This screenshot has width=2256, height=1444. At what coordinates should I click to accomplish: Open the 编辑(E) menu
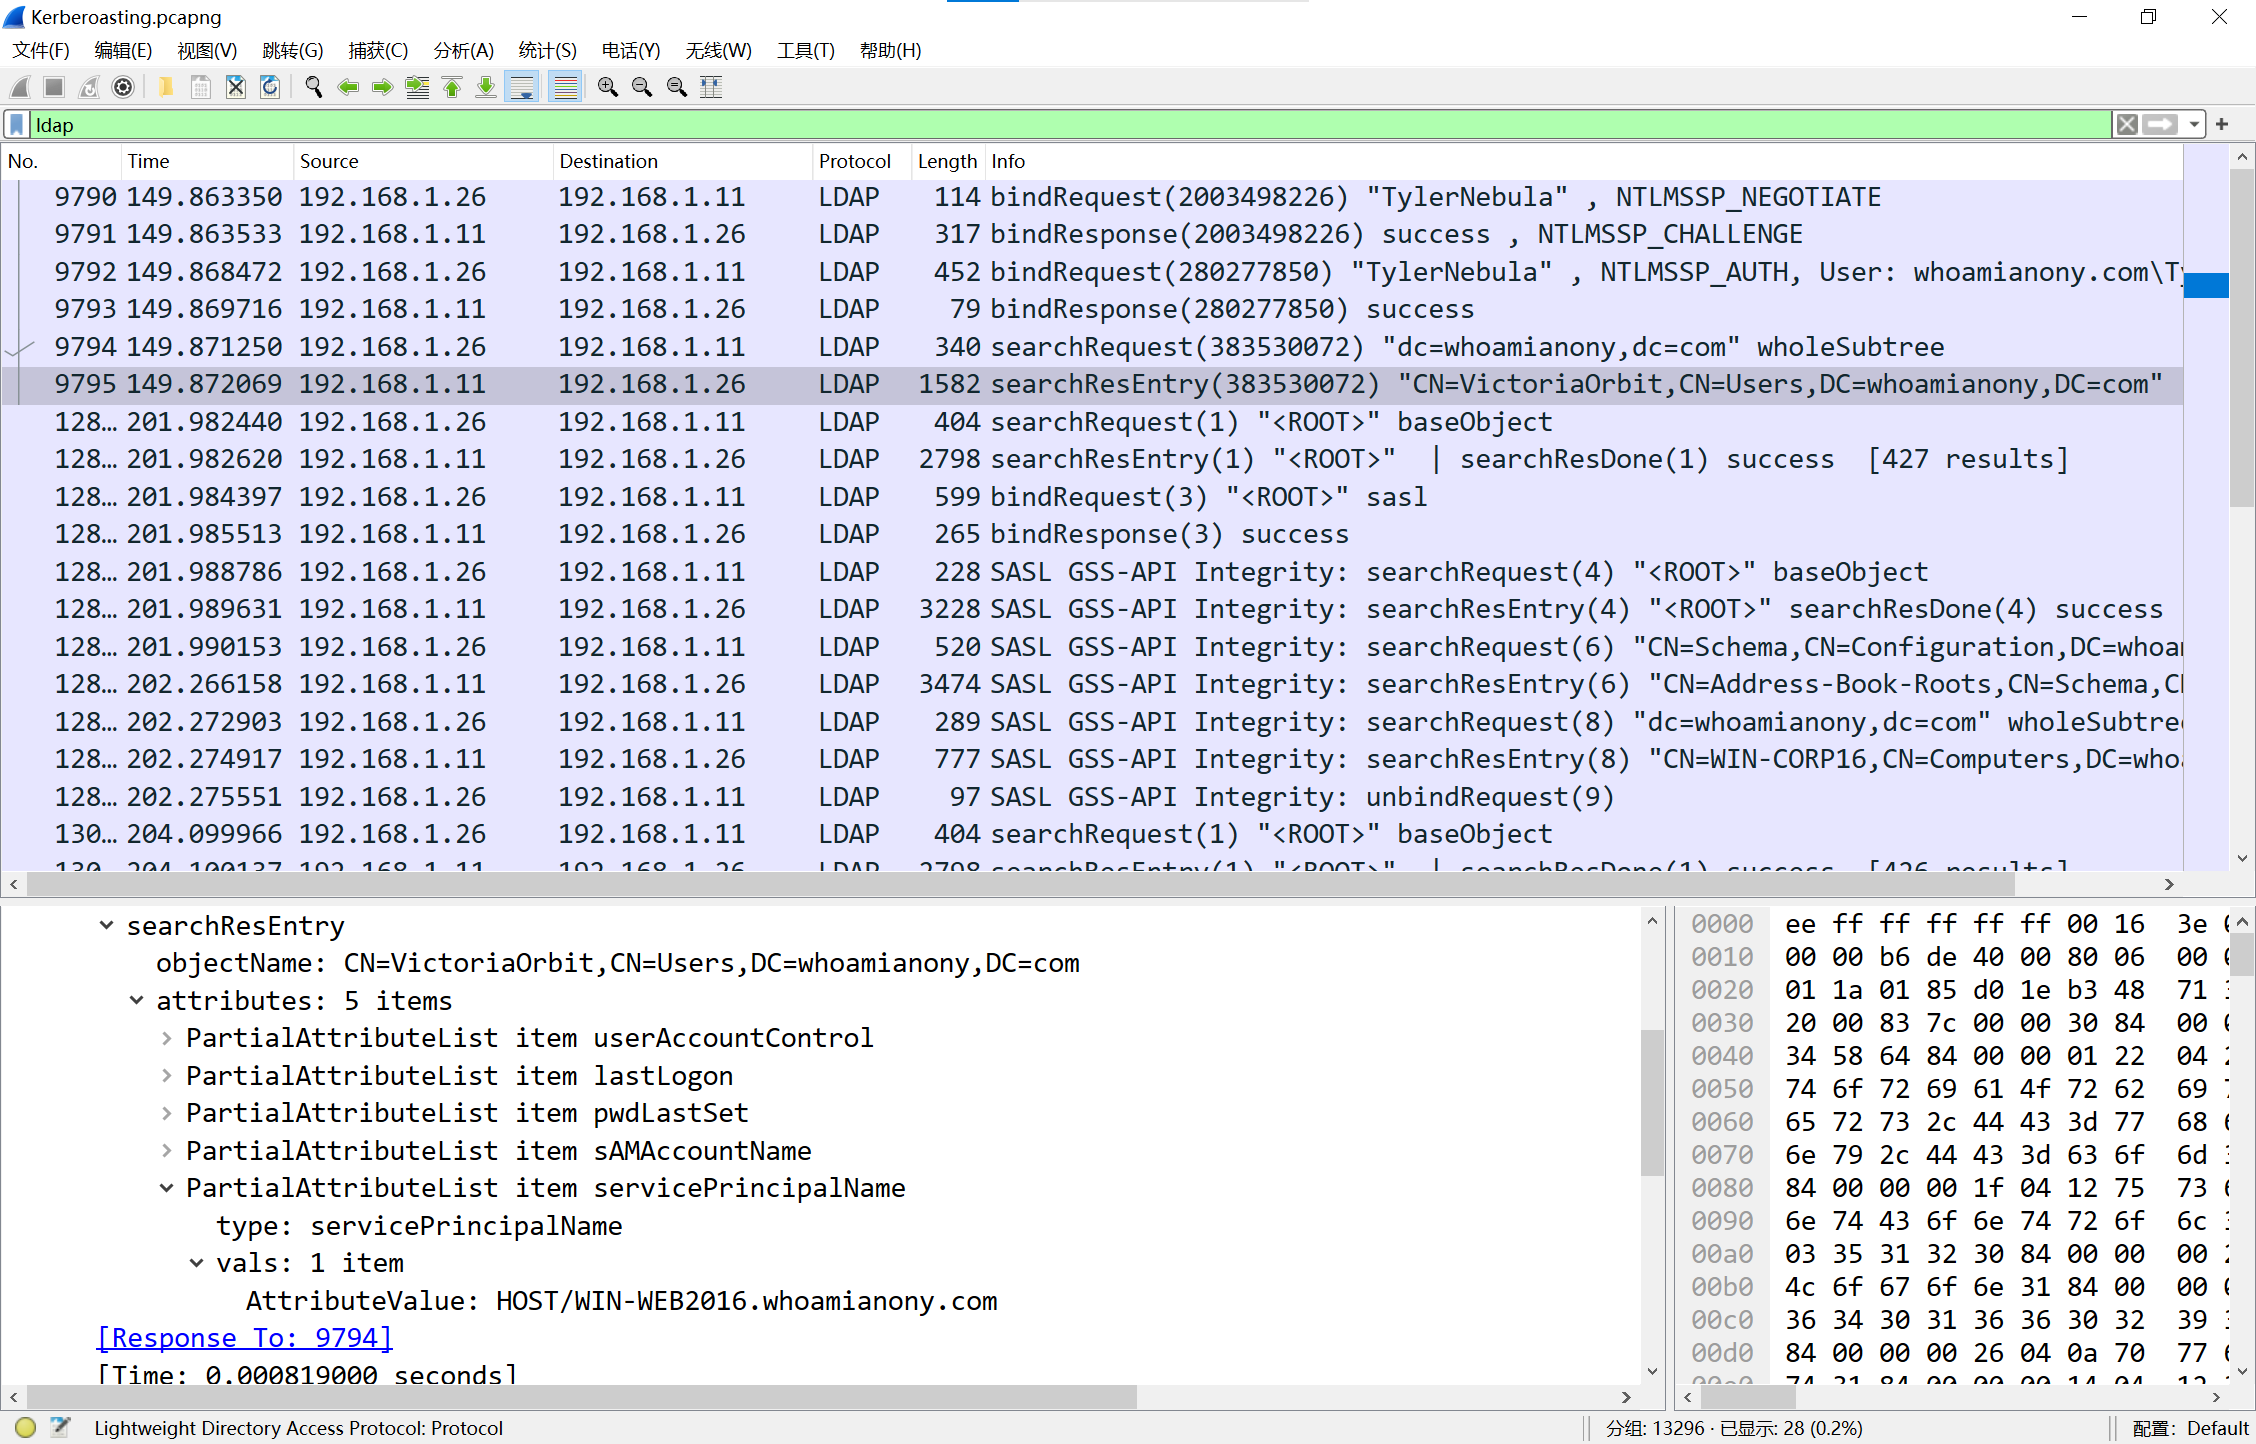click(x=123, y=50)
